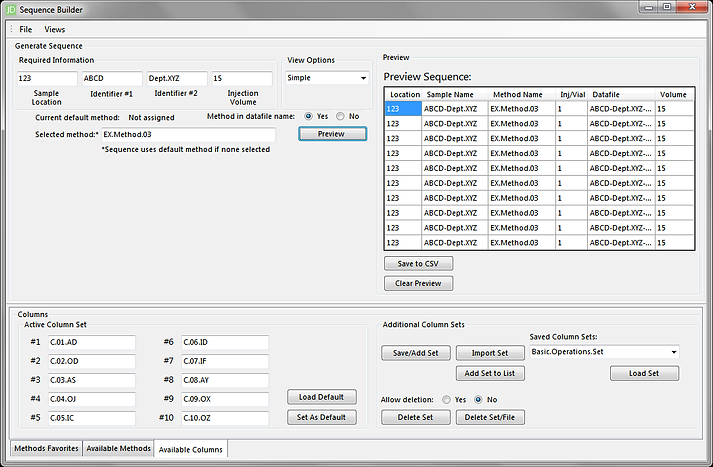Click Set As Default button

tap(321, 417)
